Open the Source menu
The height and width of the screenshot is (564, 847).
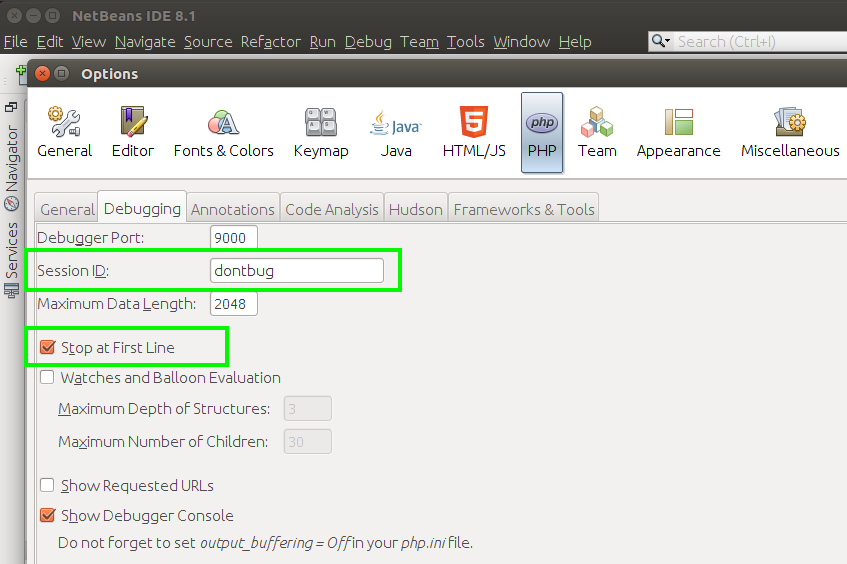[208, 42]
